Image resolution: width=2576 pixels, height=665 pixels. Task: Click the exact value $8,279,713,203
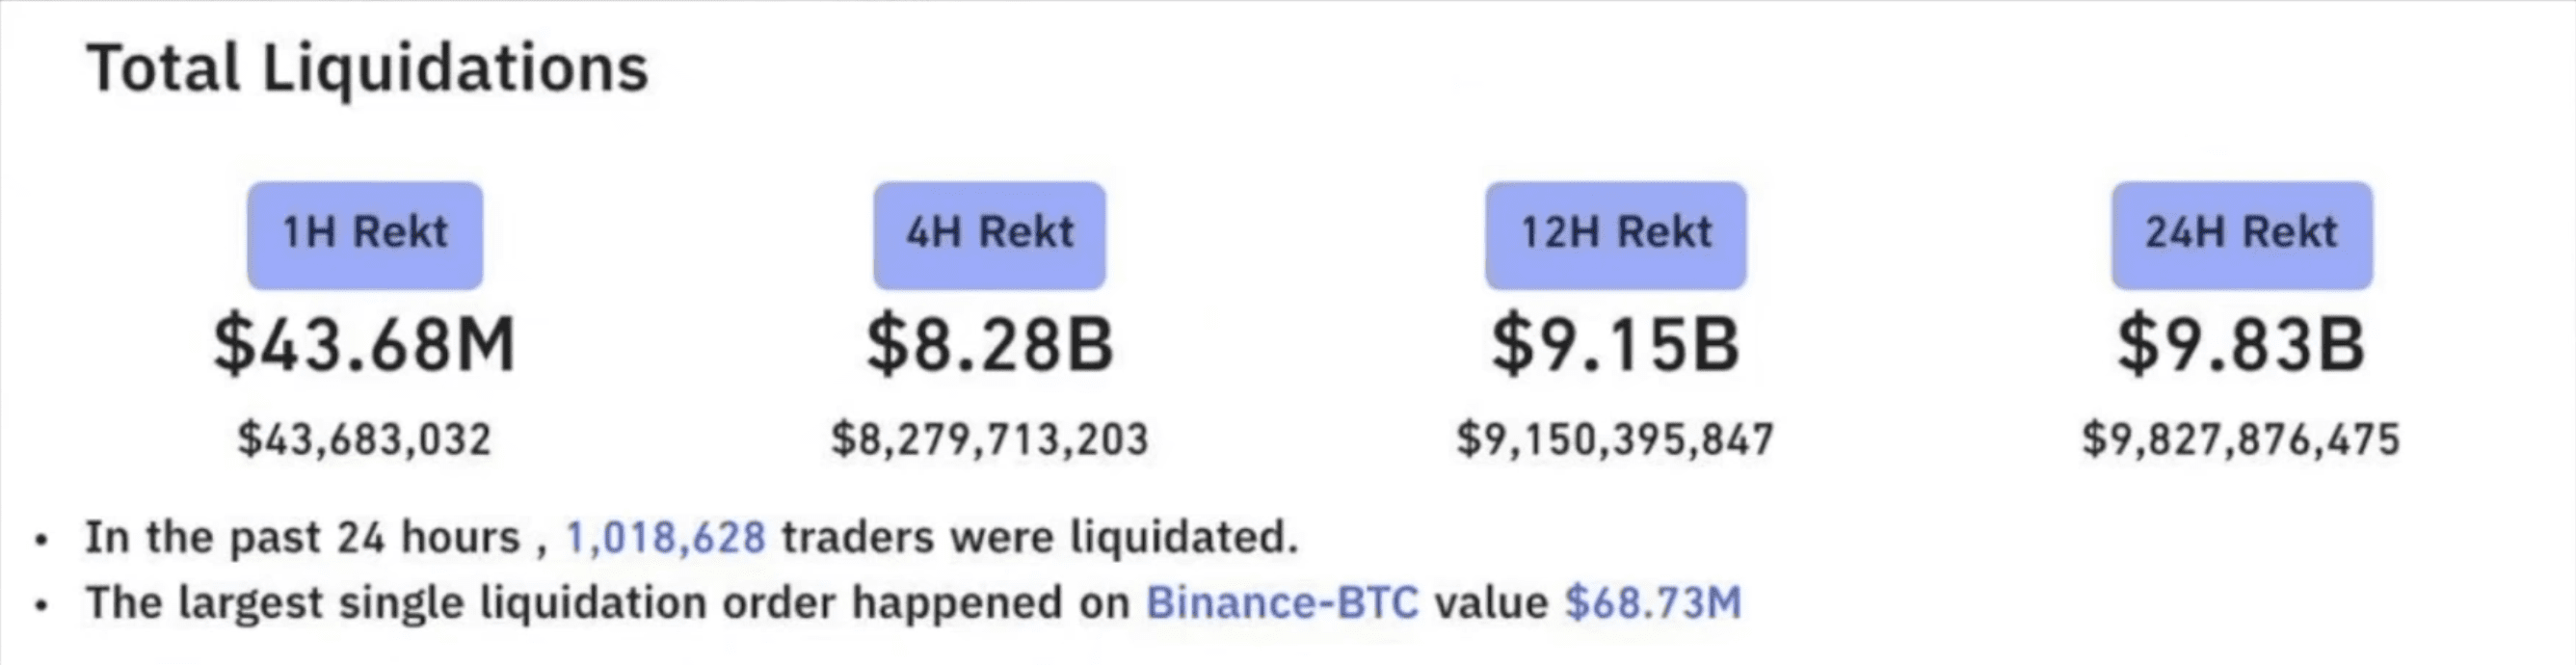tap(989, 440)
